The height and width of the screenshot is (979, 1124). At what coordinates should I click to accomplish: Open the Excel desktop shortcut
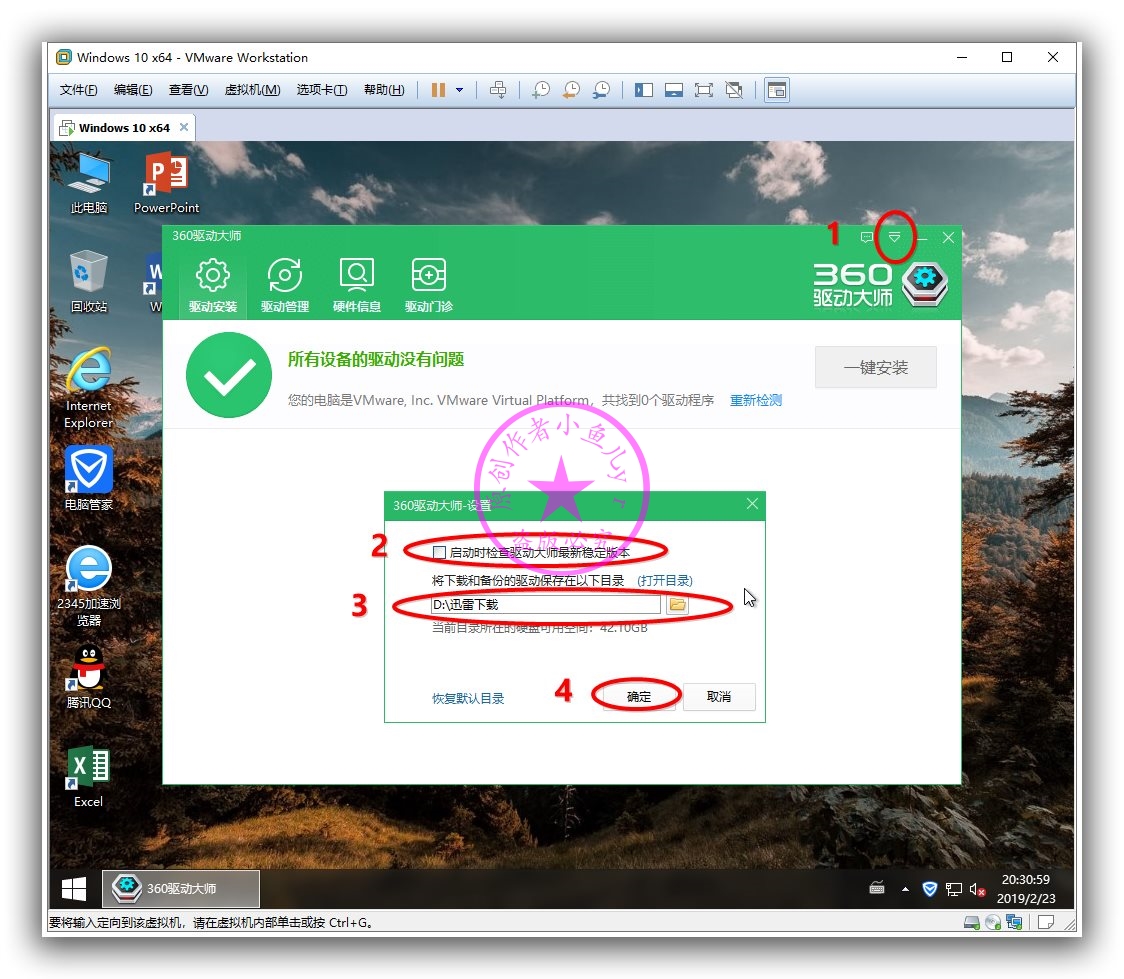89,777
